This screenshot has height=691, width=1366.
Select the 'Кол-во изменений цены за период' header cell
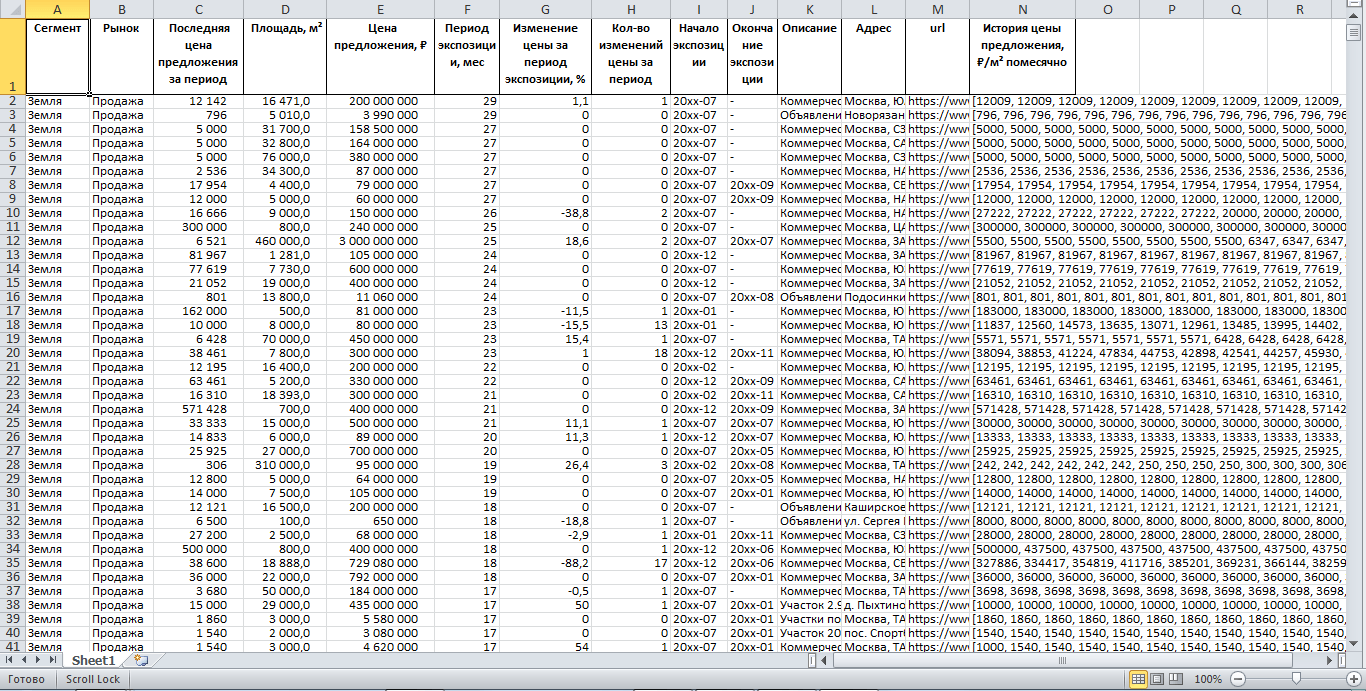click(x=631, y=56)
